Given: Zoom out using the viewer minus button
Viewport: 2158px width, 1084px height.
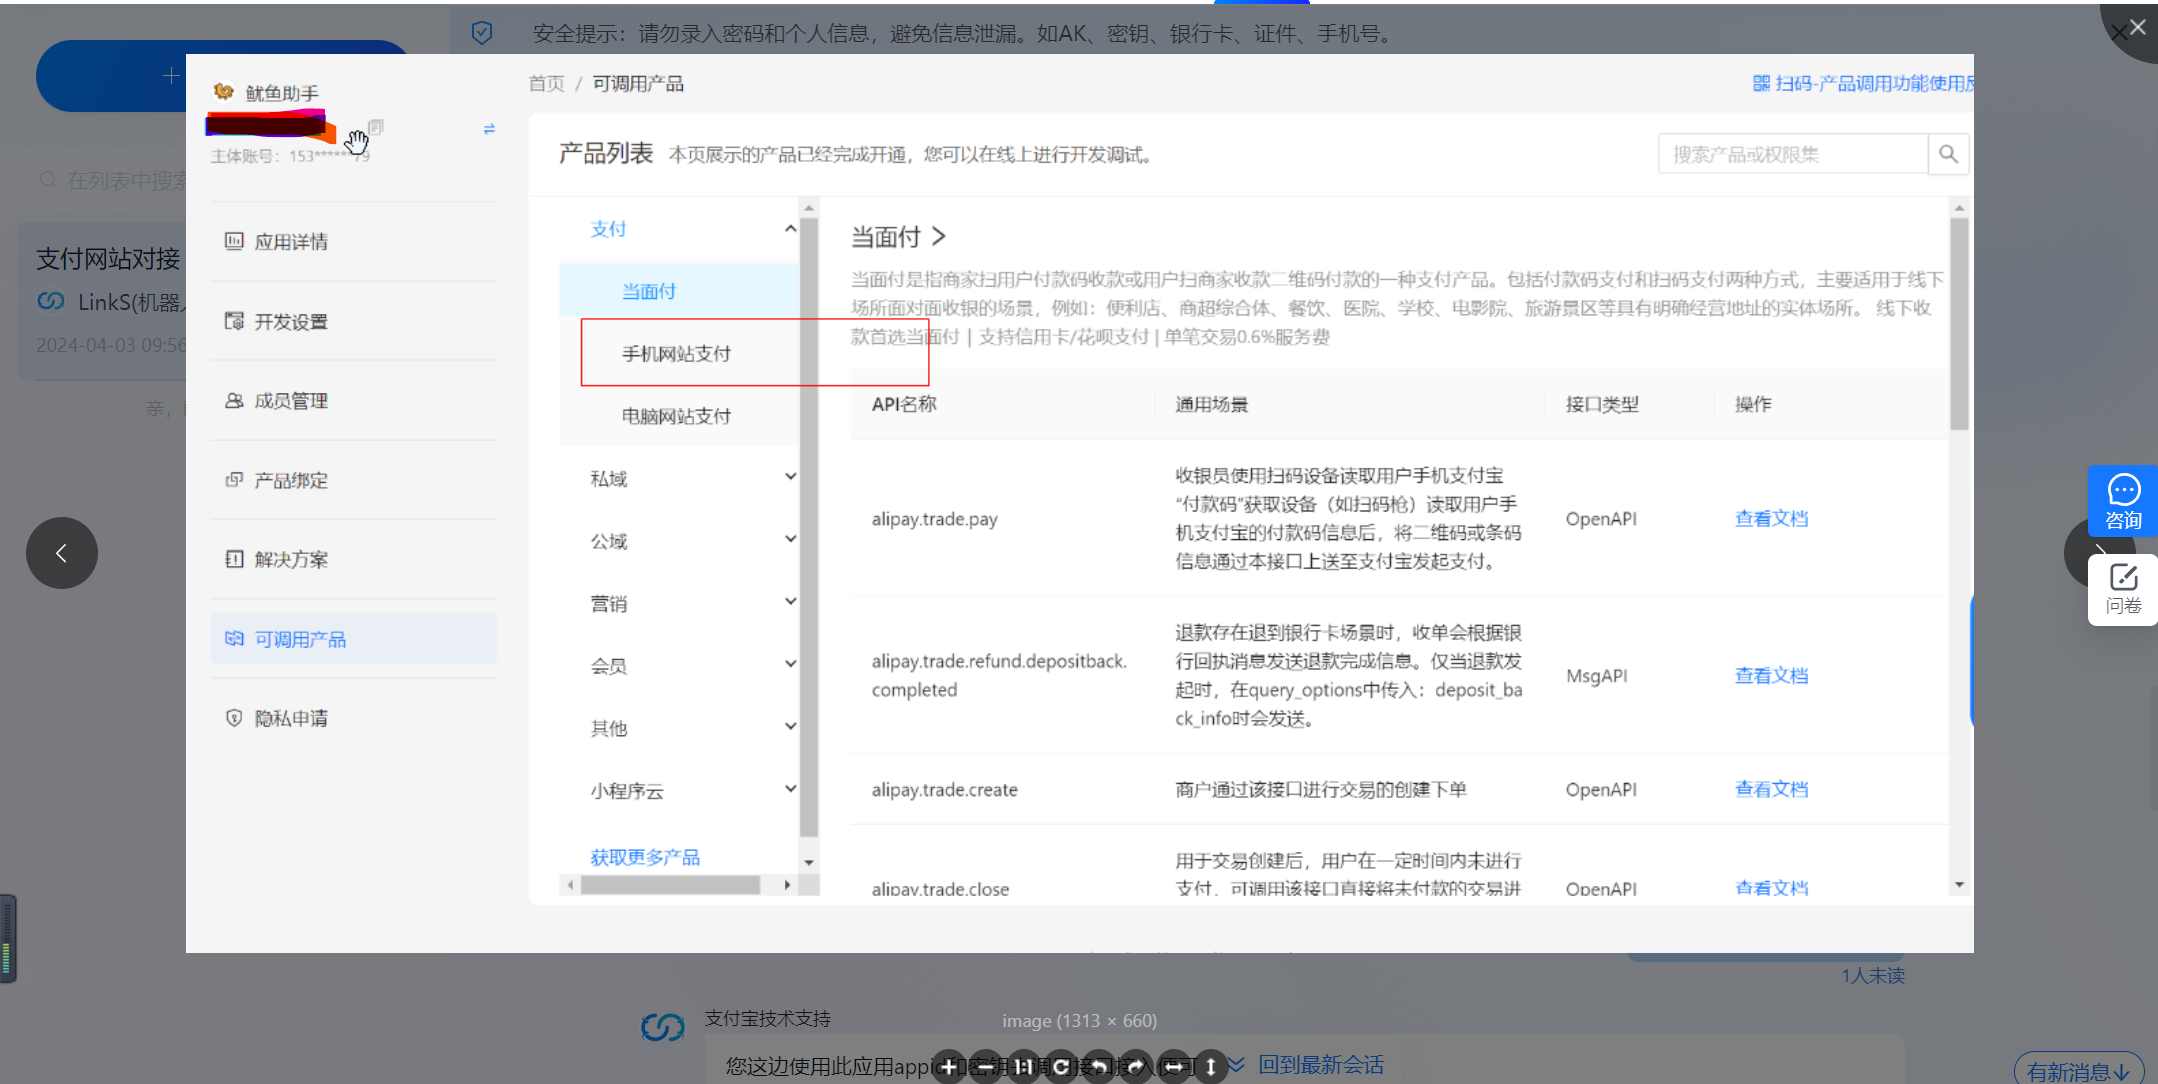Looking at the screenshot, I should pyautogui.click(x=986, y=1067).
